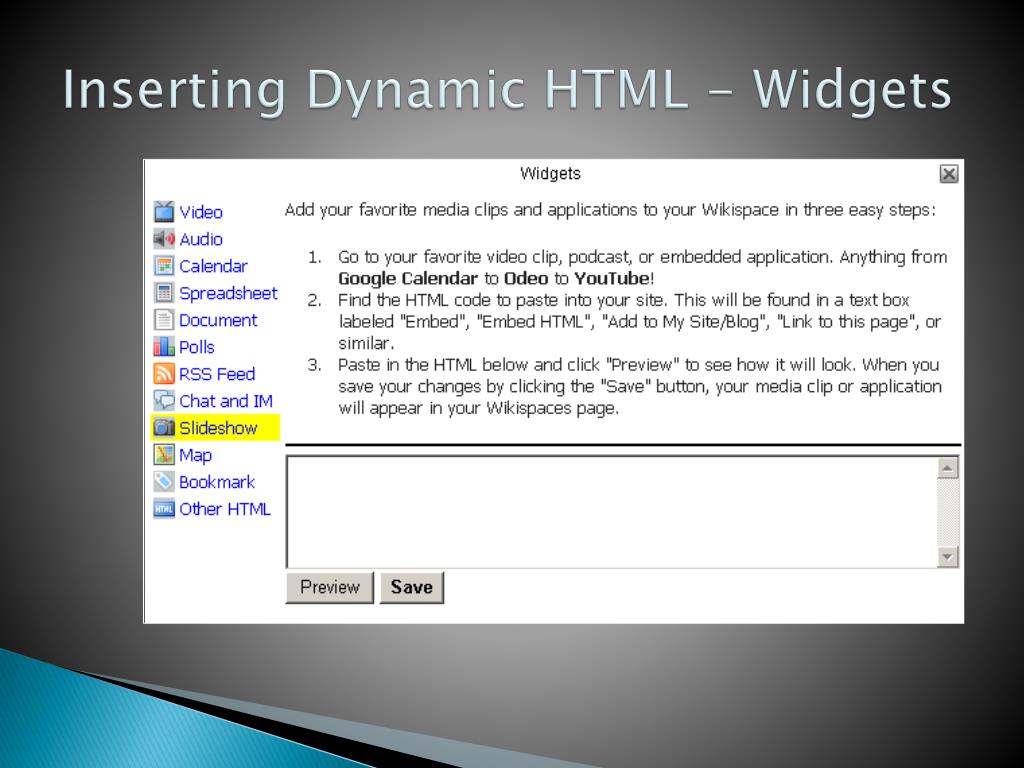Click the Video TV icon
This screenshot has width=1024, height=768.
[164, 212]
